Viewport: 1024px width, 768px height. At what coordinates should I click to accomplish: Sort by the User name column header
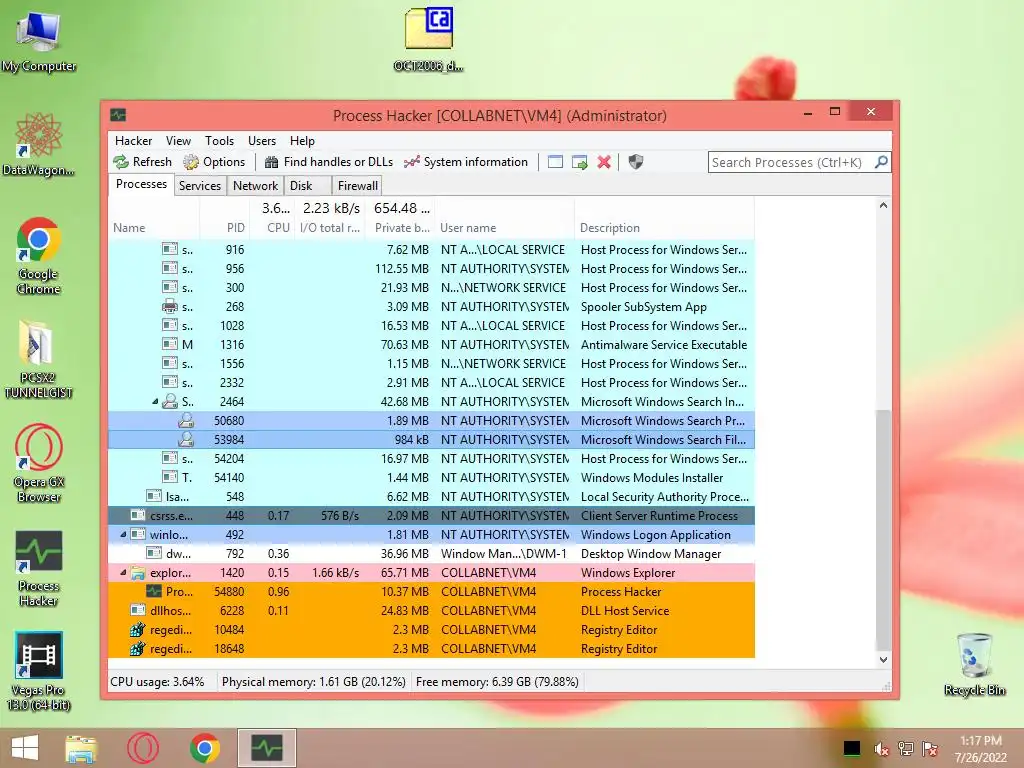(x=505, y=228)
